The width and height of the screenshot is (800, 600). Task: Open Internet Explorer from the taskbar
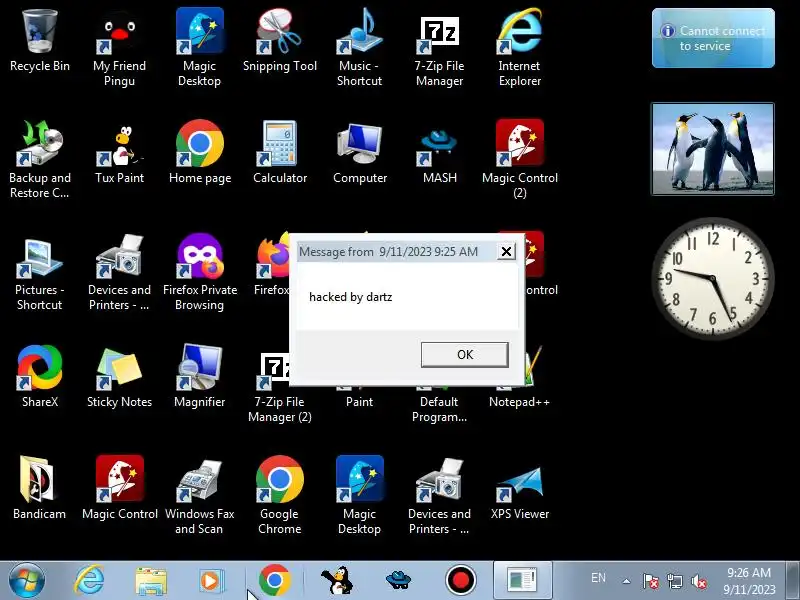89,581
